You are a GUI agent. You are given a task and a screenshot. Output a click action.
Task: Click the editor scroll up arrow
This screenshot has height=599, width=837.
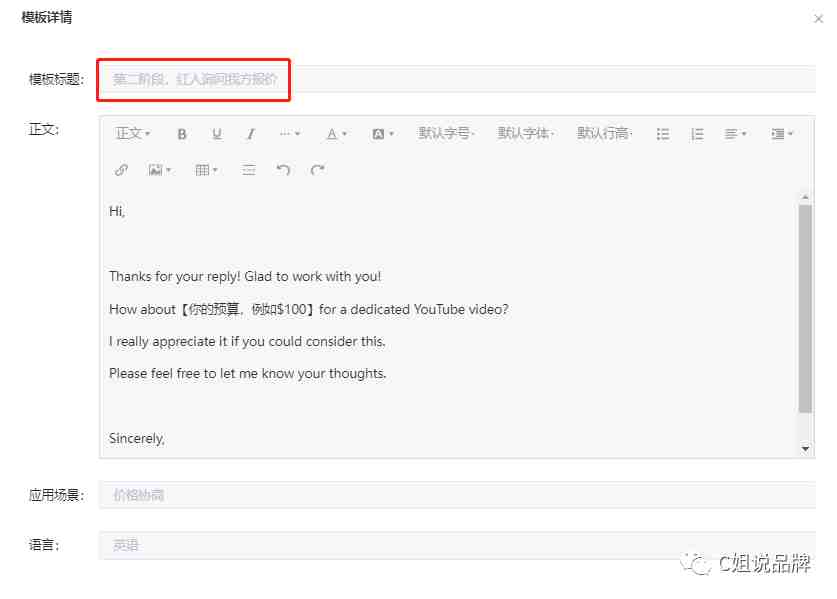[x=805, y=198]
